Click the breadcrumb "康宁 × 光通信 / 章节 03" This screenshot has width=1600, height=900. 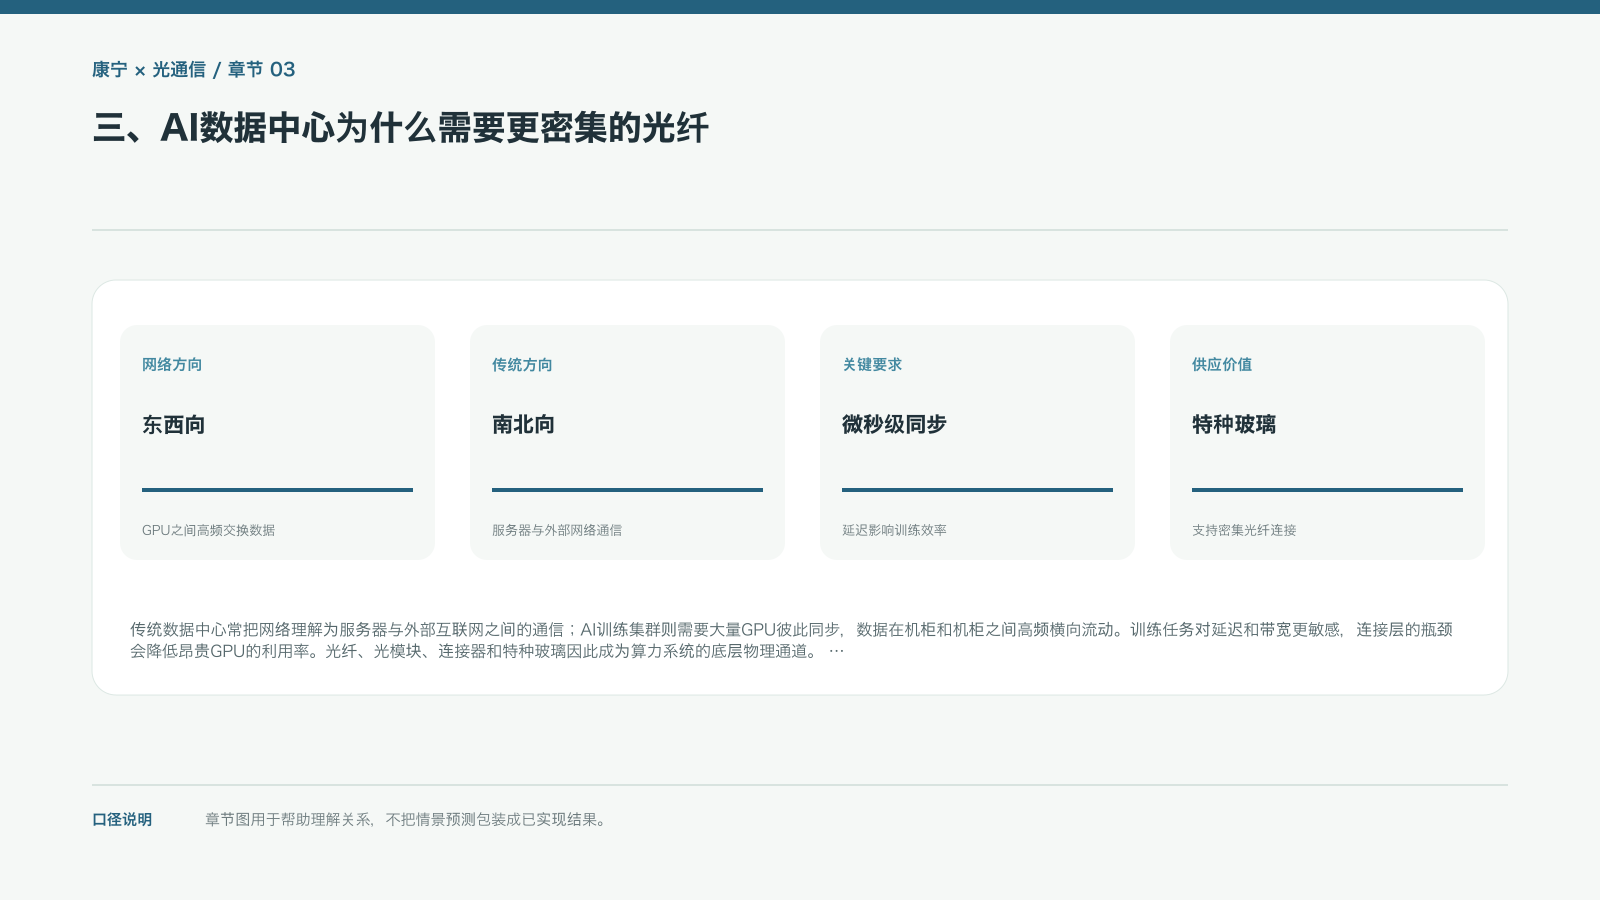click(194, 69)
